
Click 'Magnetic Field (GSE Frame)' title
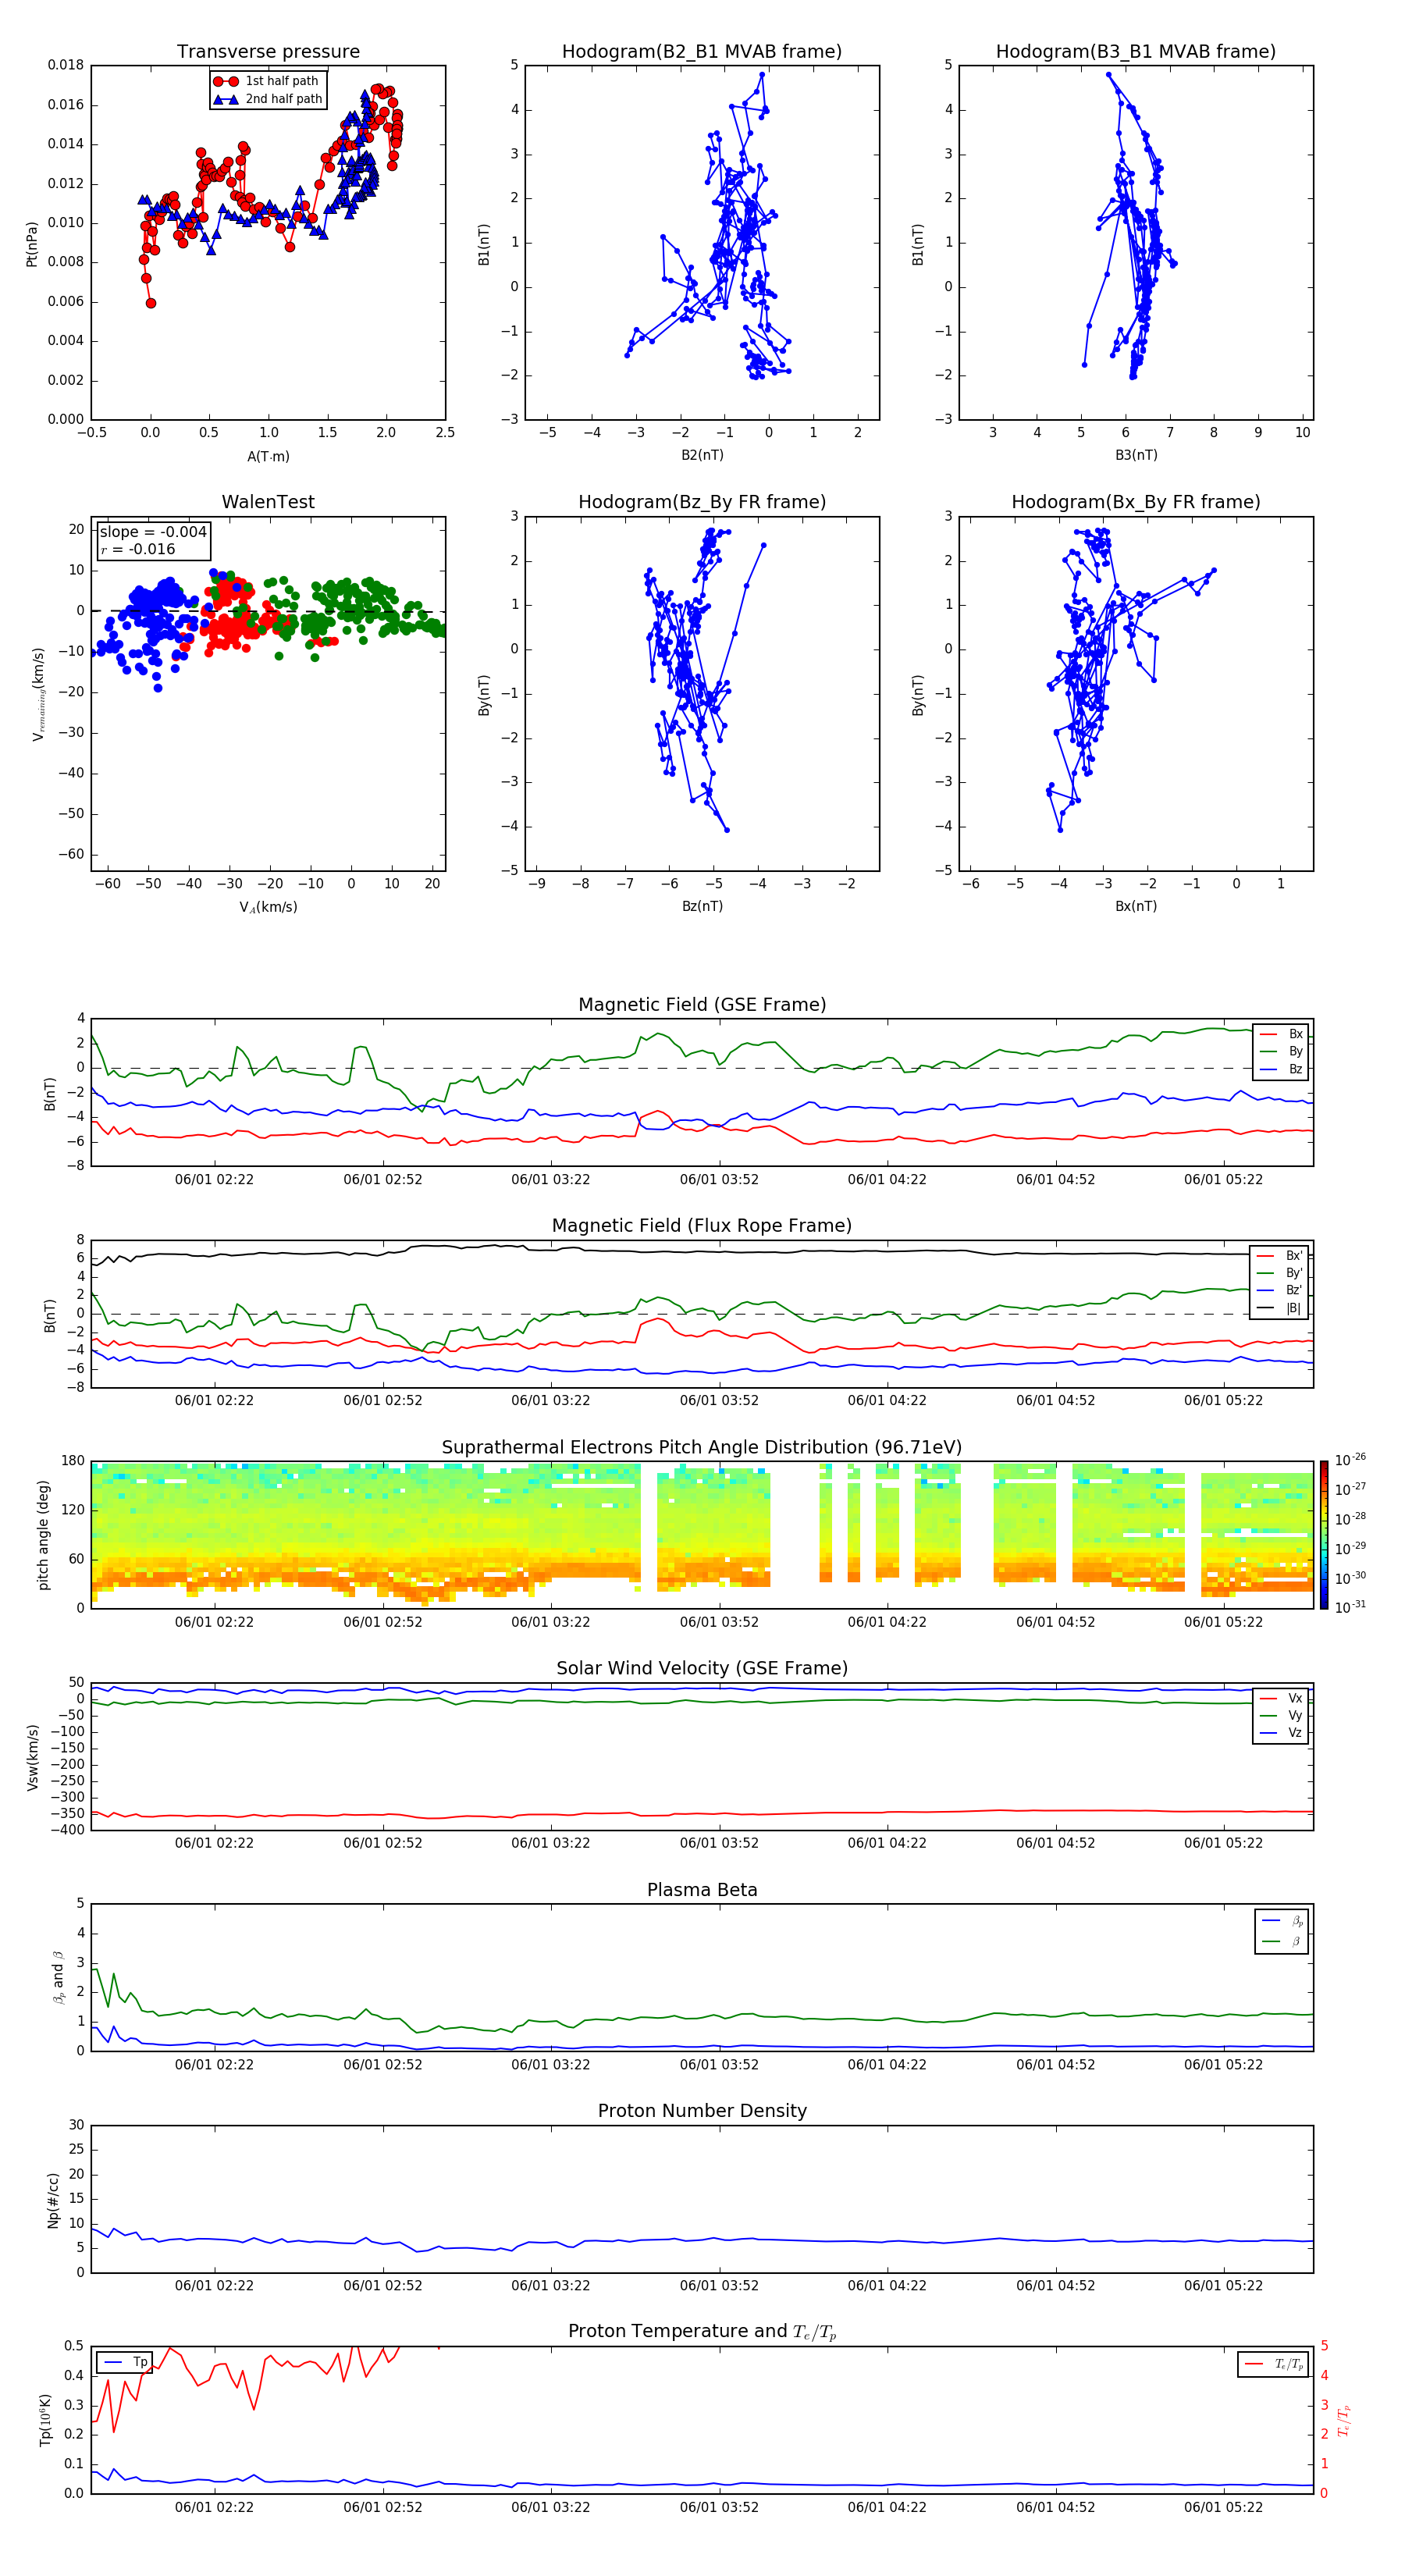(702, 1005)
